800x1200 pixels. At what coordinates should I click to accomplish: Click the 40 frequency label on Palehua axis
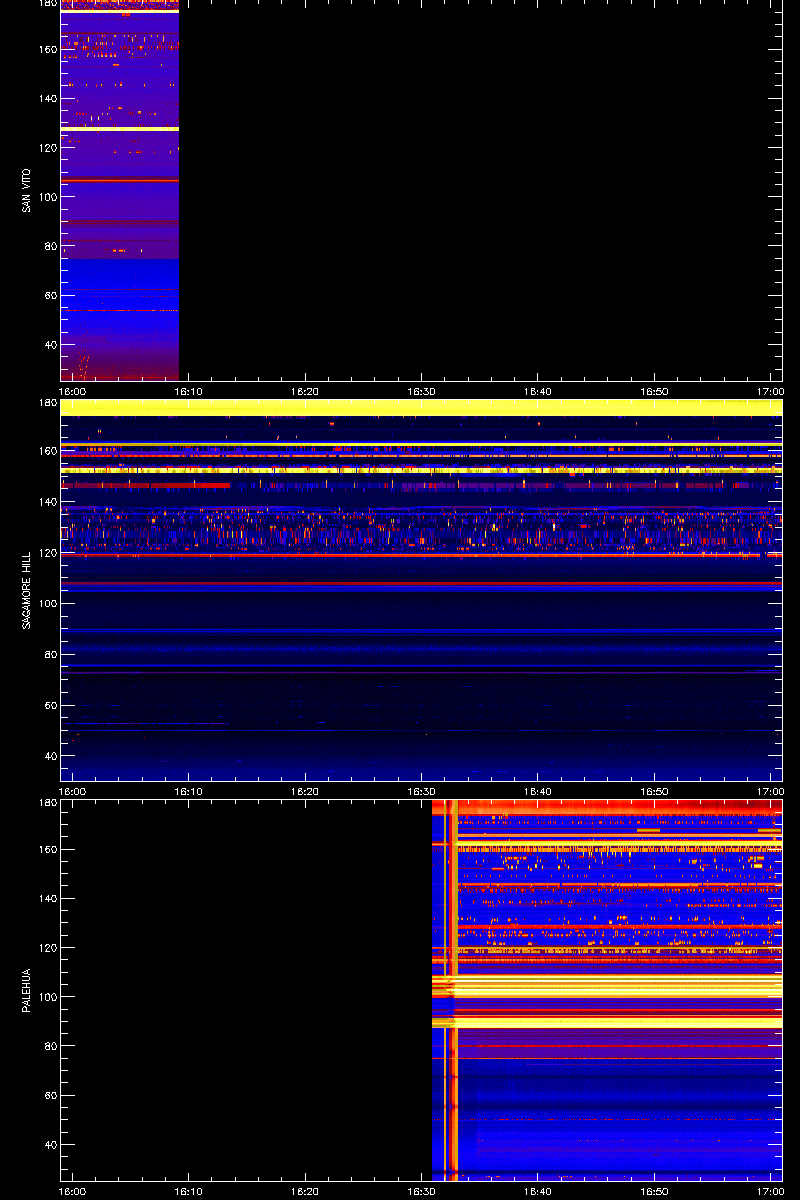(51, 1144)
